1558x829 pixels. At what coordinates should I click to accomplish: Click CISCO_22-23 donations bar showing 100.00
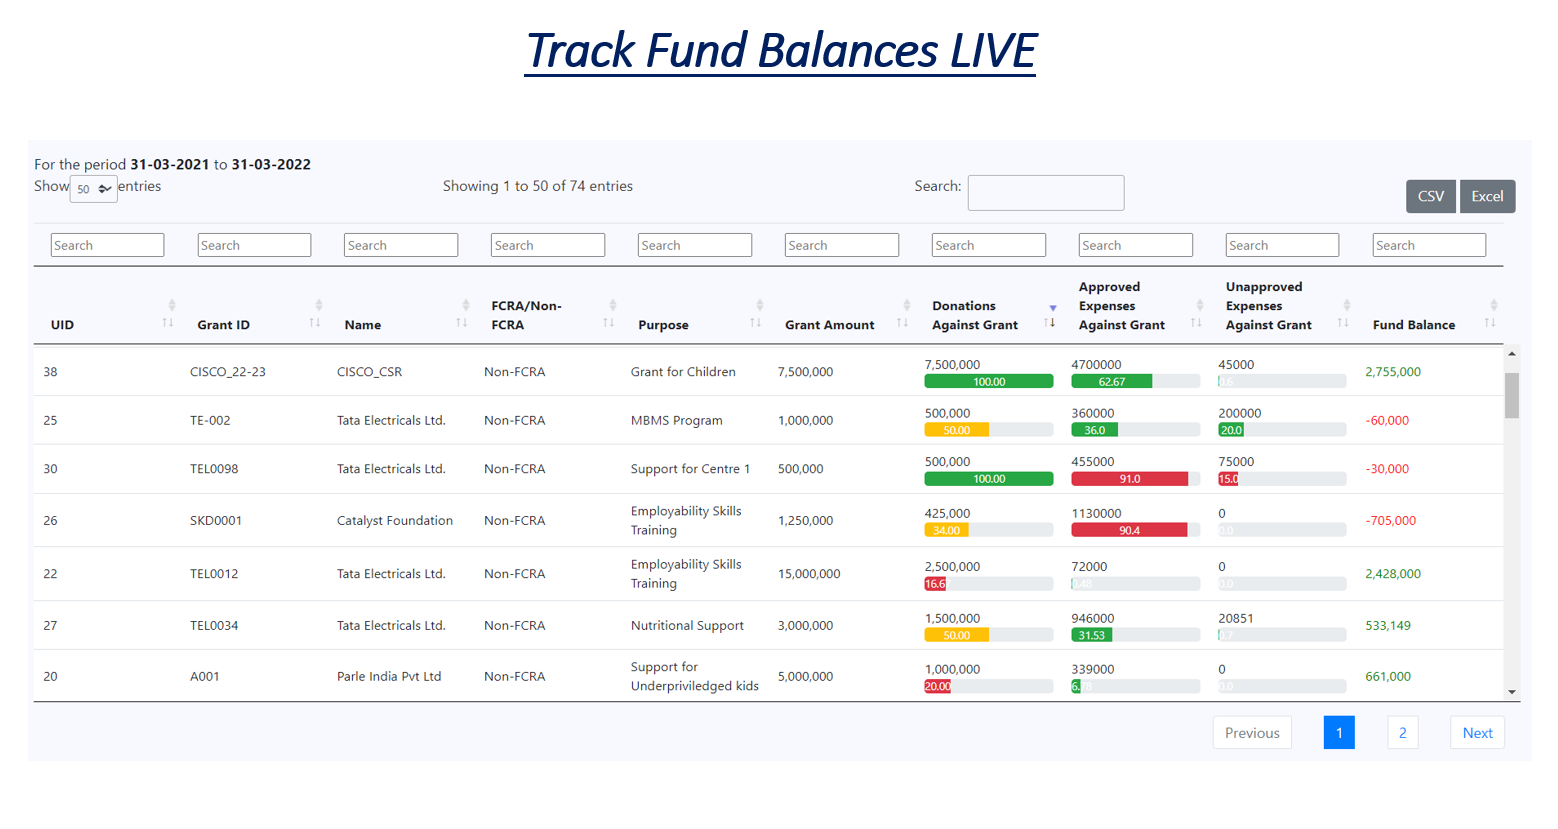click(x=989, y=382)
